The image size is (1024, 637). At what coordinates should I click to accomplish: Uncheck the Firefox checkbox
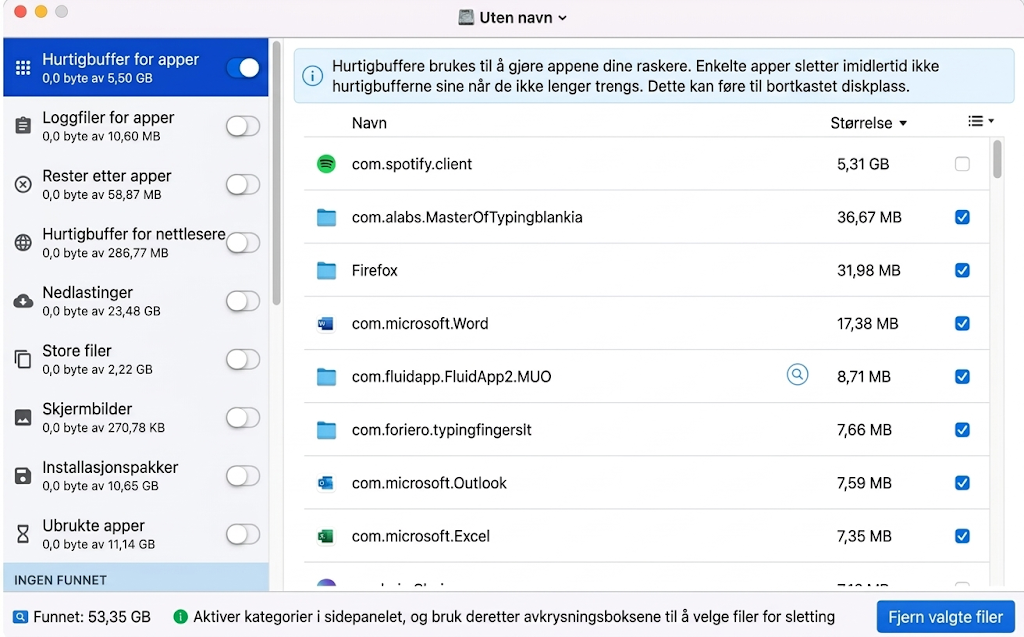click(962, 270)
